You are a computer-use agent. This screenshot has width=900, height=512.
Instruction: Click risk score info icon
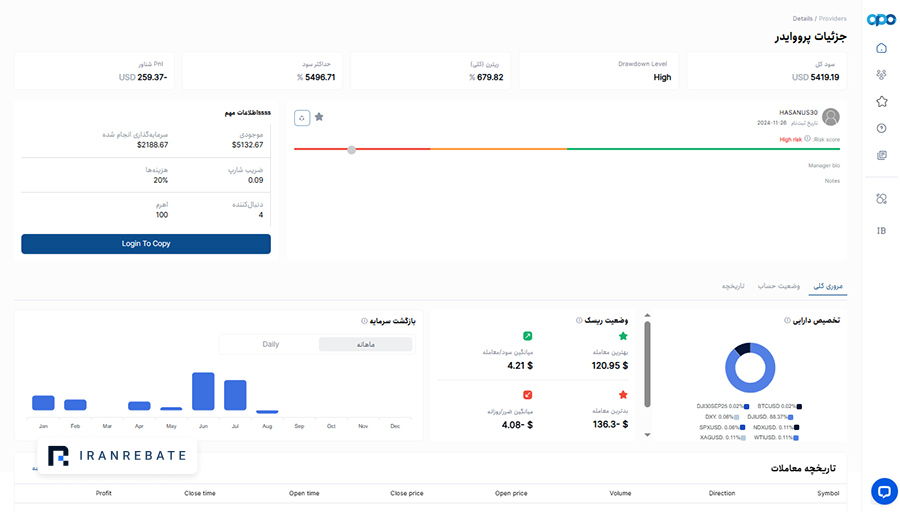click(807, 139)
